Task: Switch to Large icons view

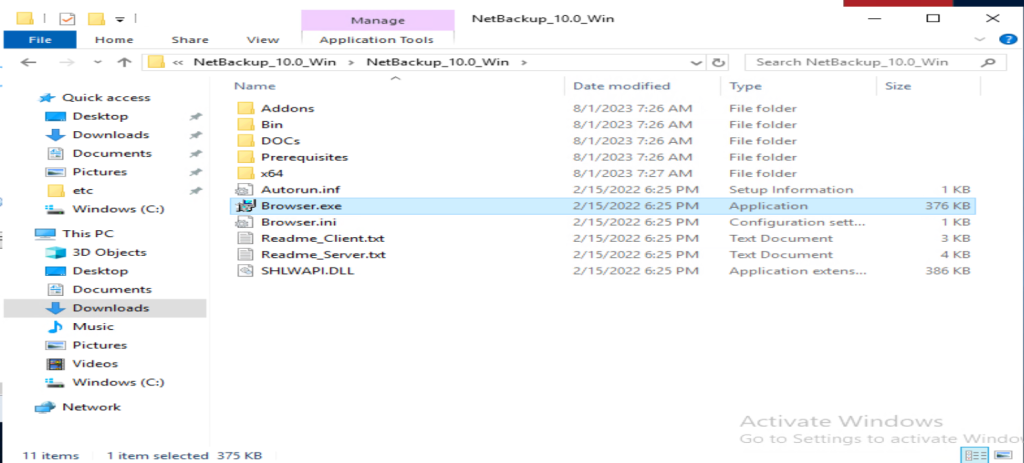Action: [1003, 455]
